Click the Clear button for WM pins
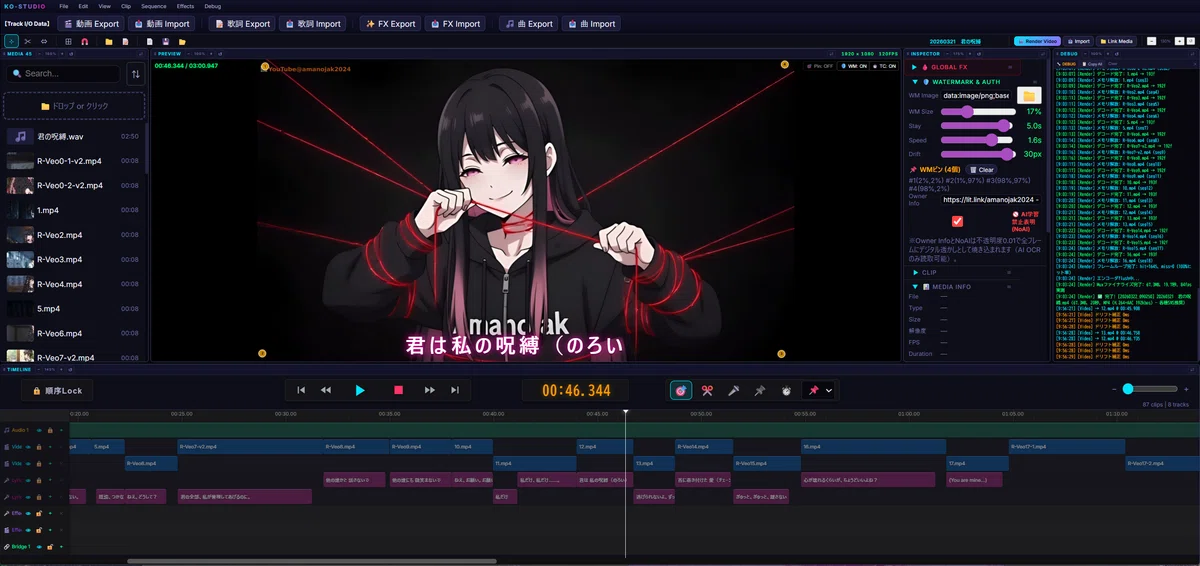Image resolution: width=1200 pixels, height=566 pixels. [x=981, y=170]
